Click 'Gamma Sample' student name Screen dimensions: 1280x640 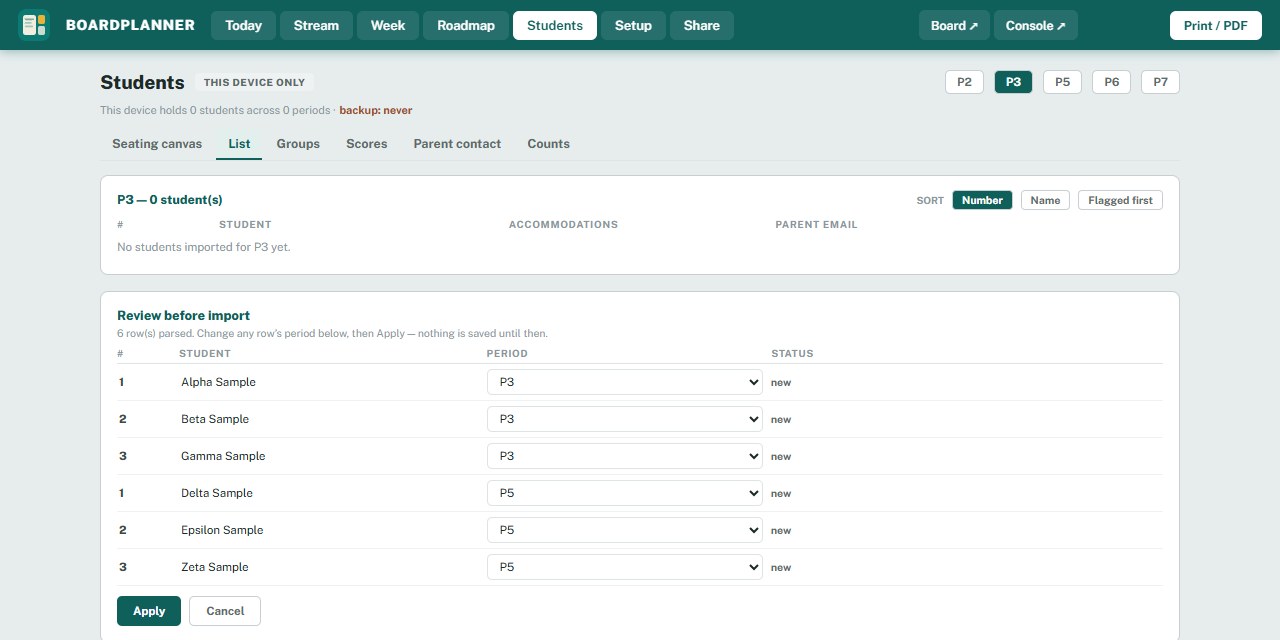pyautogui.click(x=223, y=456)
